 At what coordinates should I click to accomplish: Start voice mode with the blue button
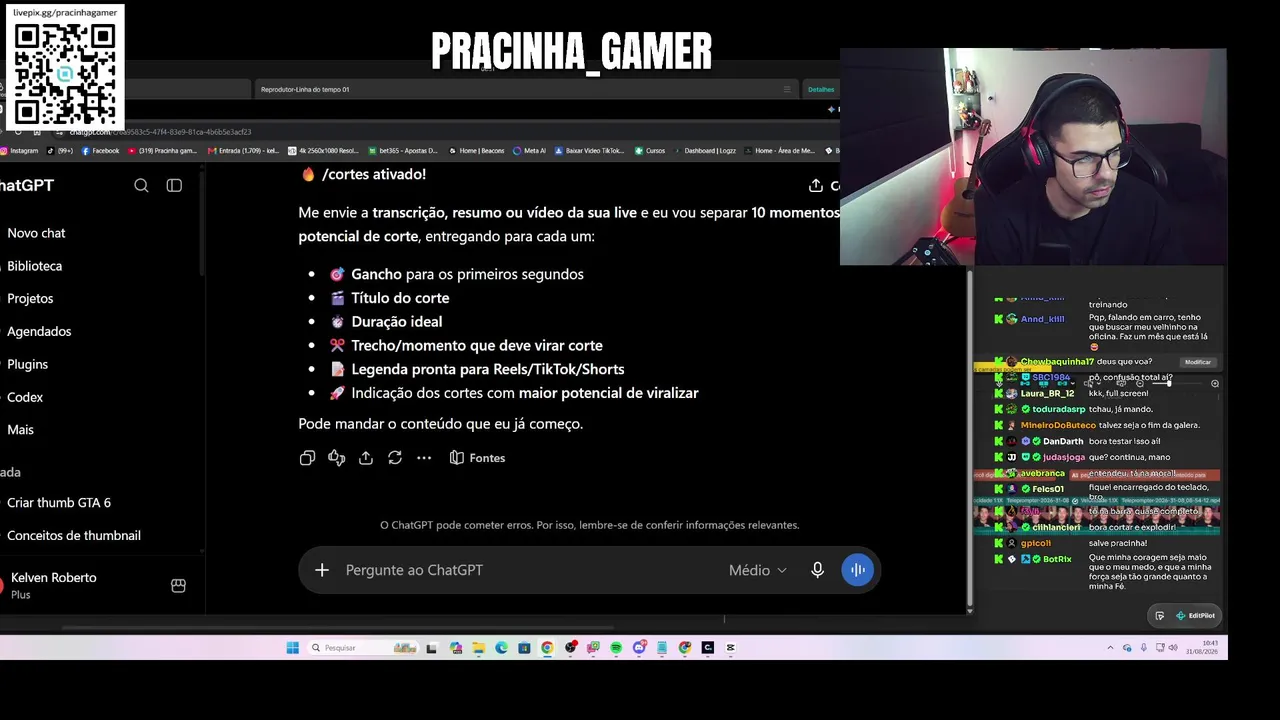857,570
